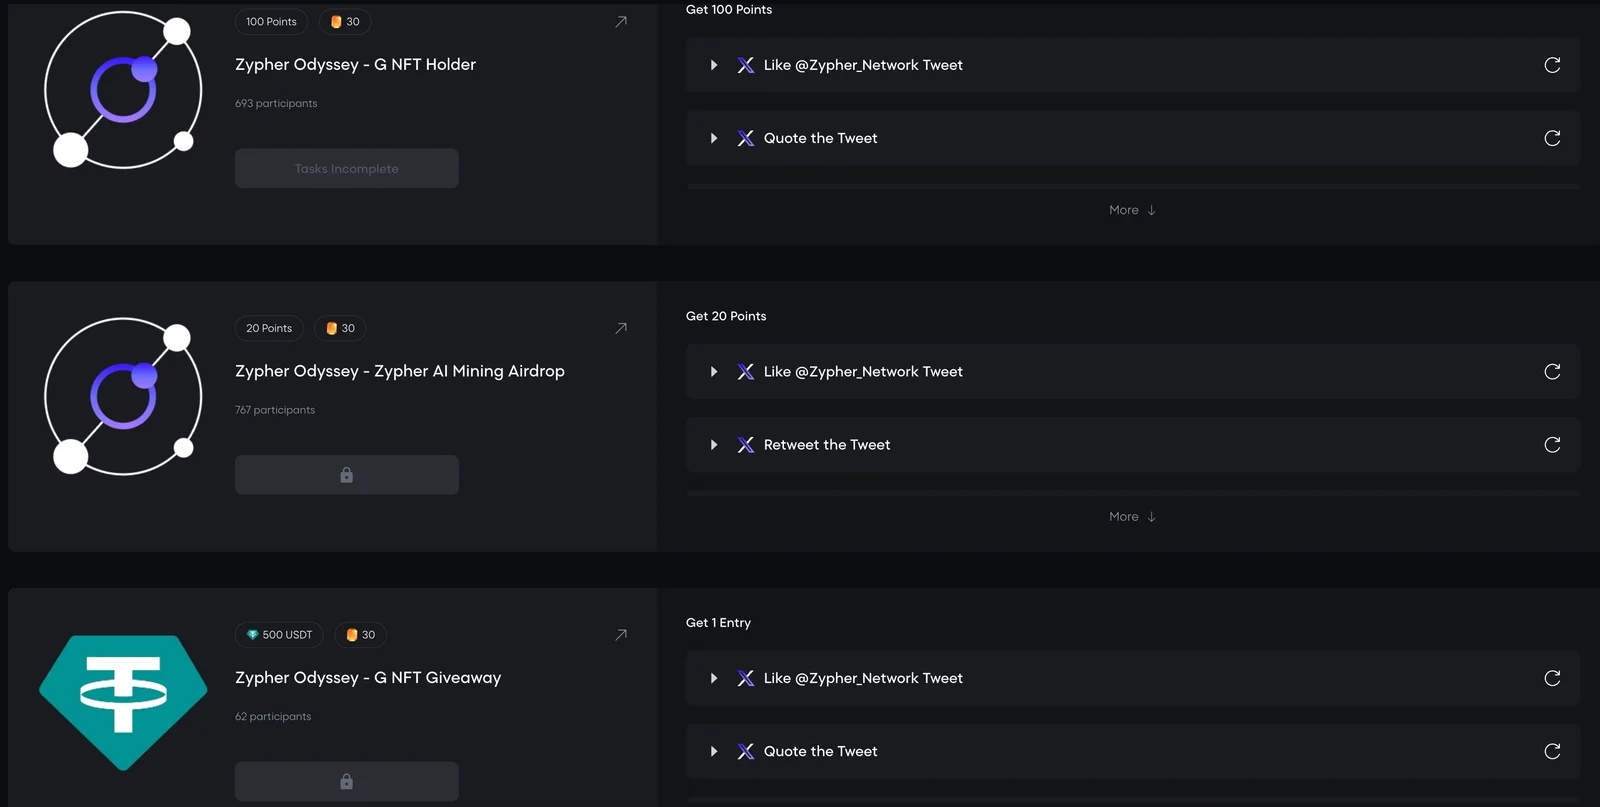
Task: Show more tasks for G NFT Holder
Action: click(1132, 210)
